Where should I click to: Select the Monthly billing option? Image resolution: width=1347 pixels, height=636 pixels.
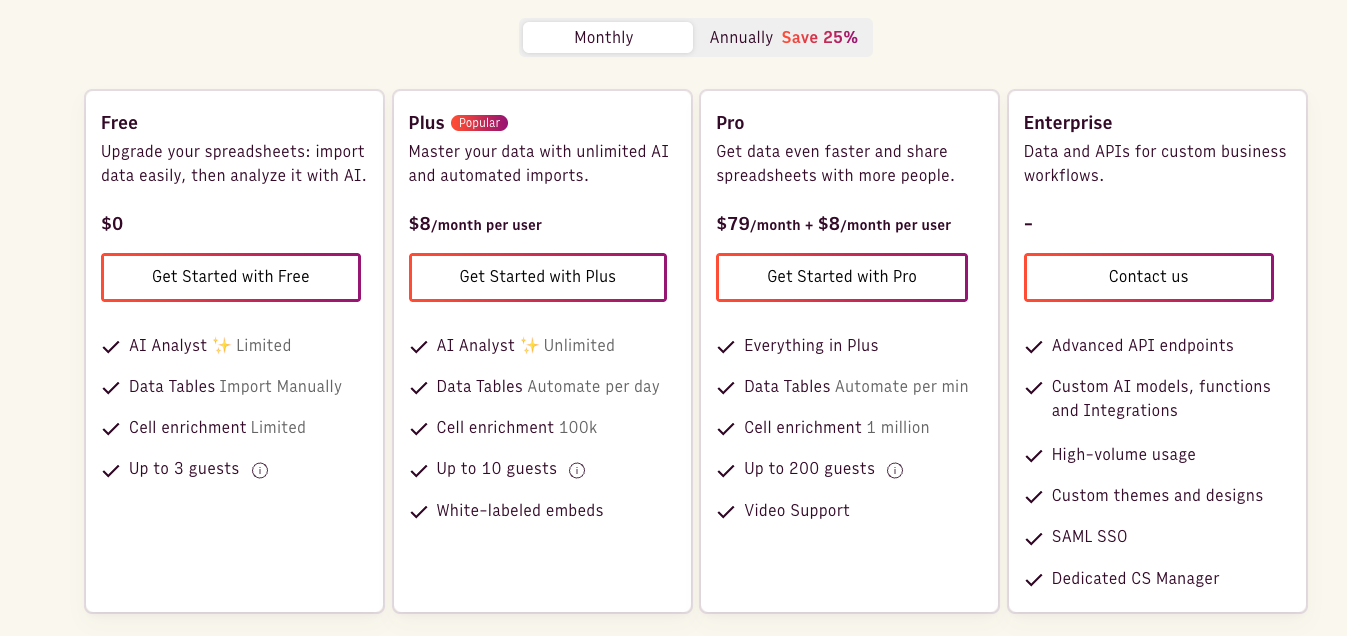pyautogui.click(x=604, y=37)
